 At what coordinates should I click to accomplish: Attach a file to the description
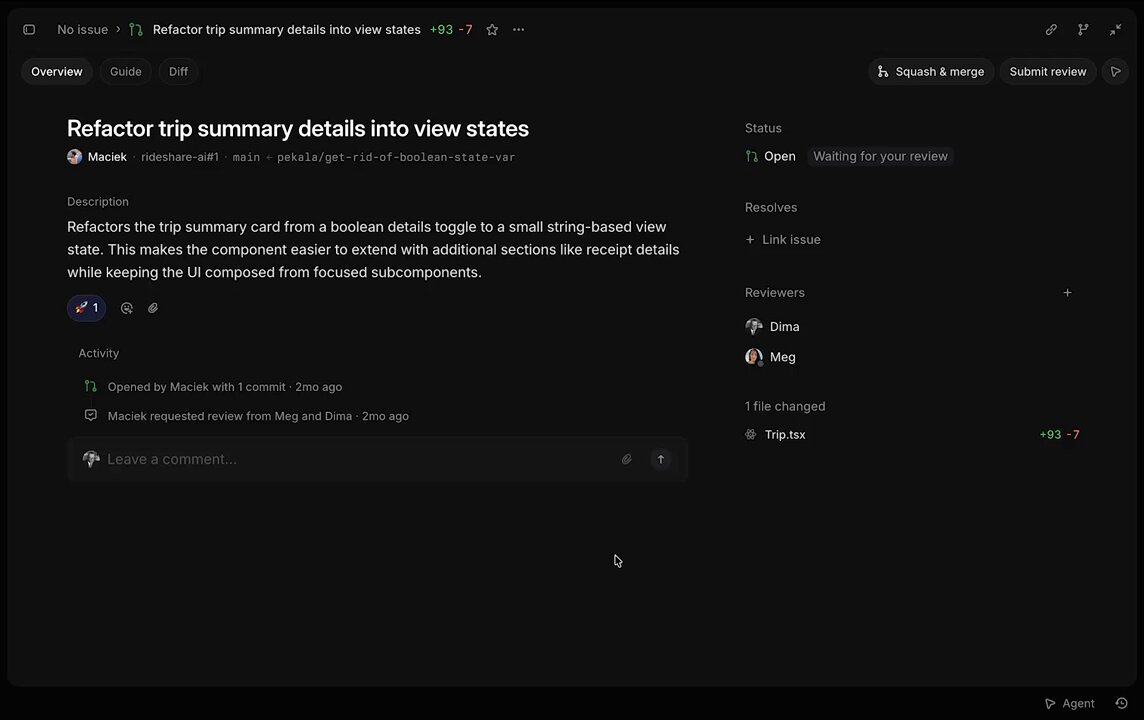coord(153,309)
